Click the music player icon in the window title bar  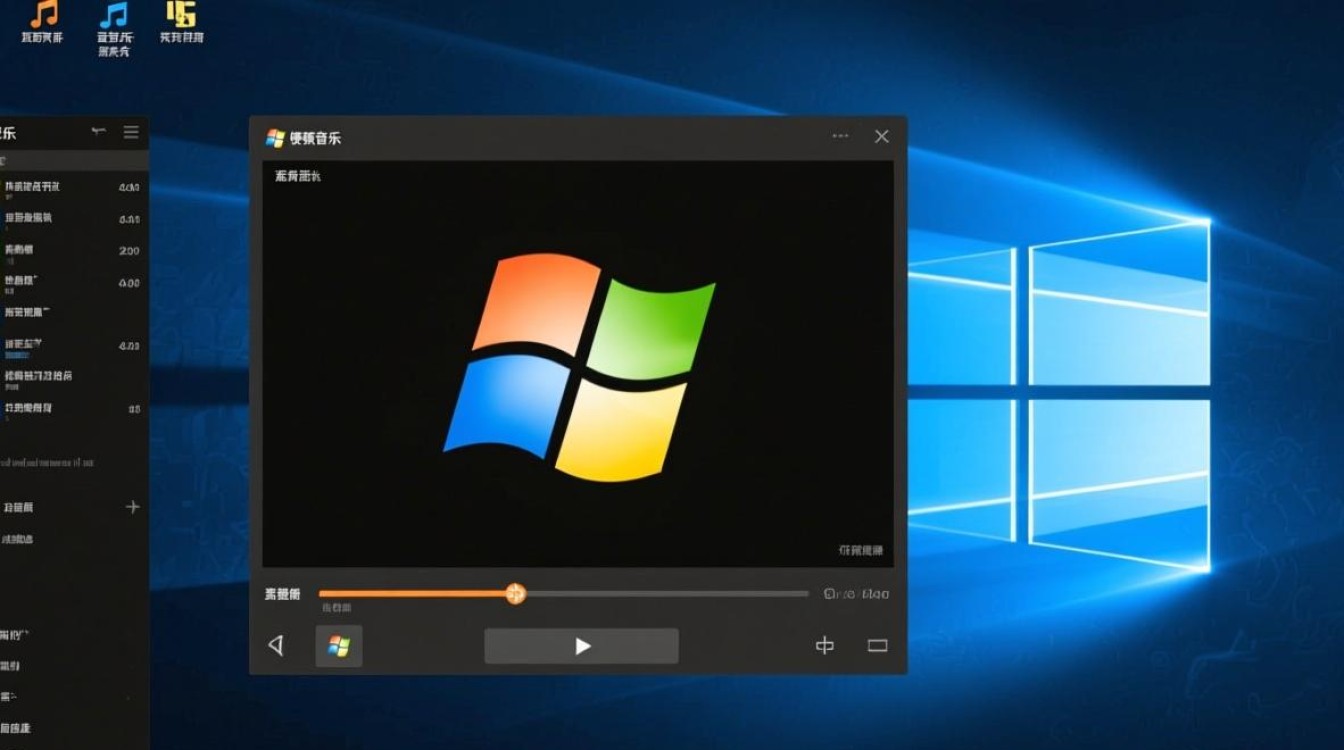coord(273,136)
